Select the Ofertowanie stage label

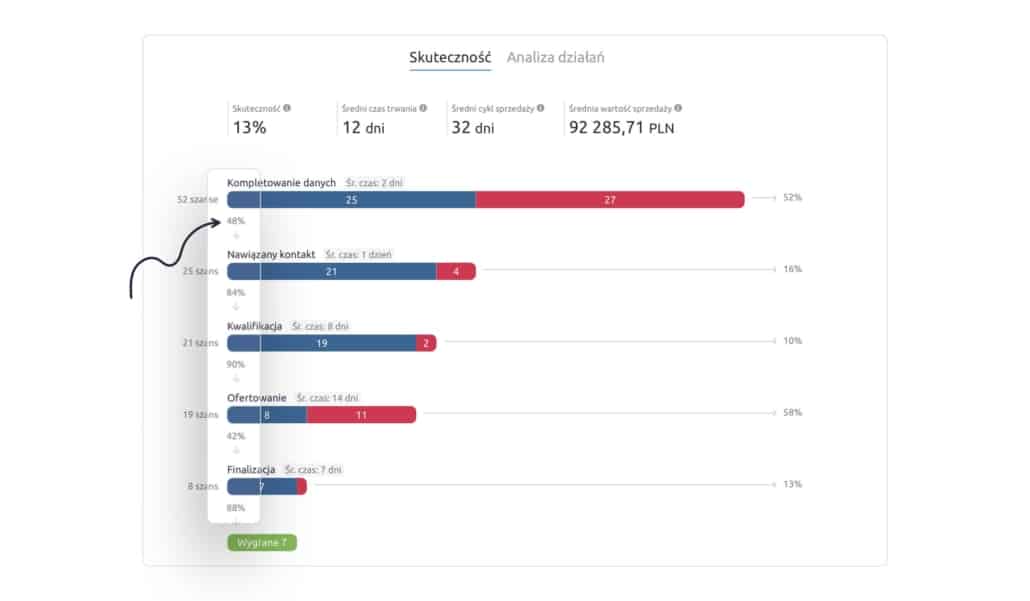257,397
